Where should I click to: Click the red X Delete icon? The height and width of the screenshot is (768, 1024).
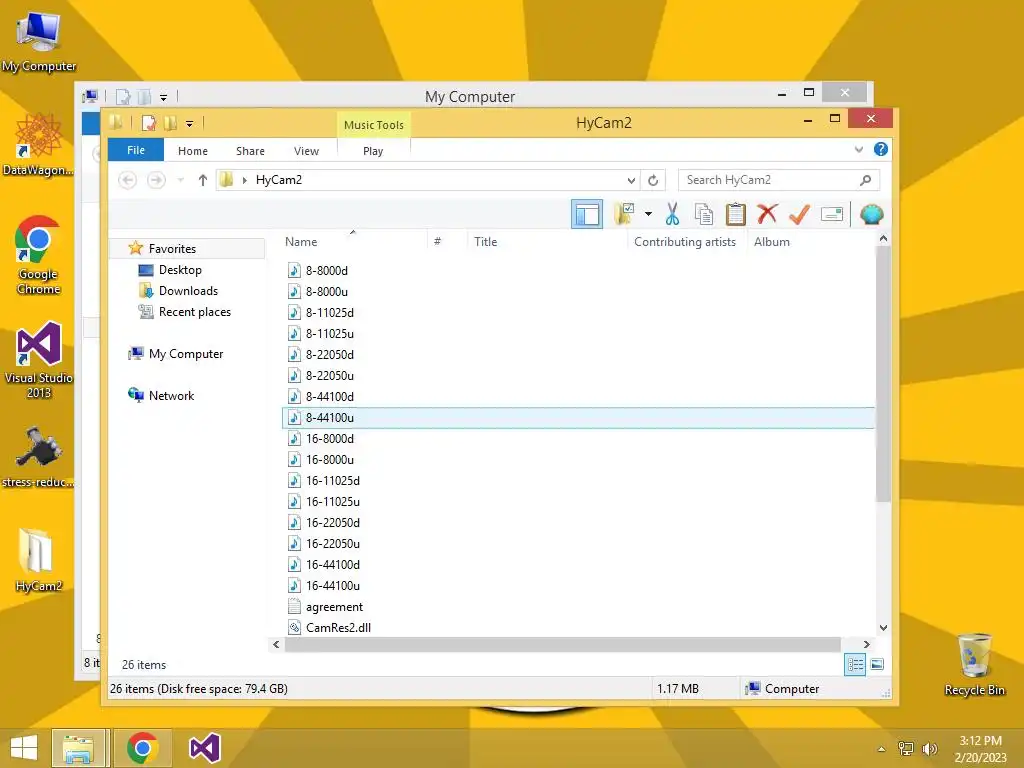click(x=767, y=214)
